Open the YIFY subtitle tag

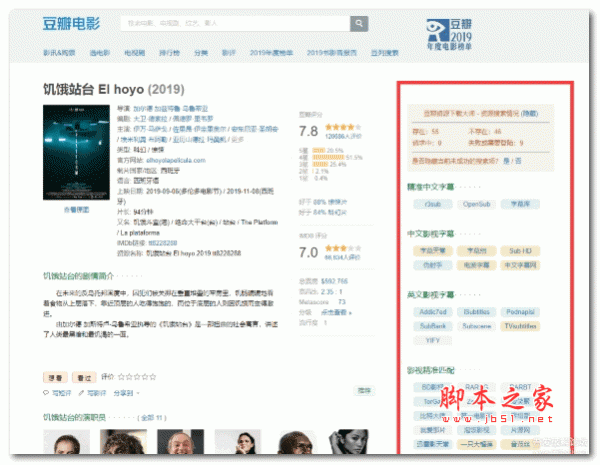click(433, 341)
